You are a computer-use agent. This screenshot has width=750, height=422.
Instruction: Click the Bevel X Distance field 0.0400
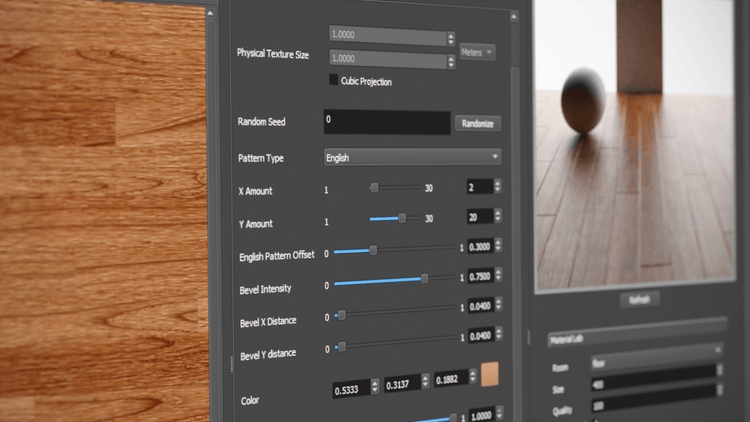(481, 306)
